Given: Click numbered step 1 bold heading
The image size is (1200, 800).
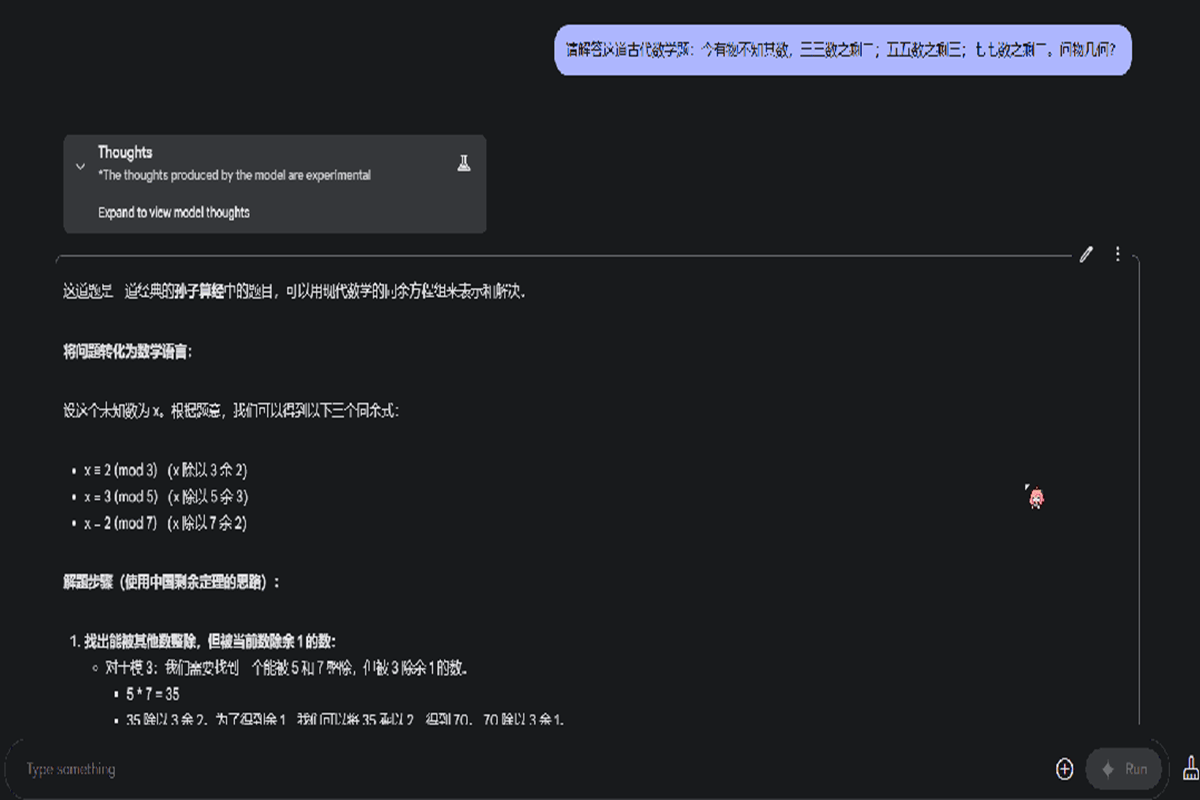Looking at the screenshot, I should tap(210, 641).
